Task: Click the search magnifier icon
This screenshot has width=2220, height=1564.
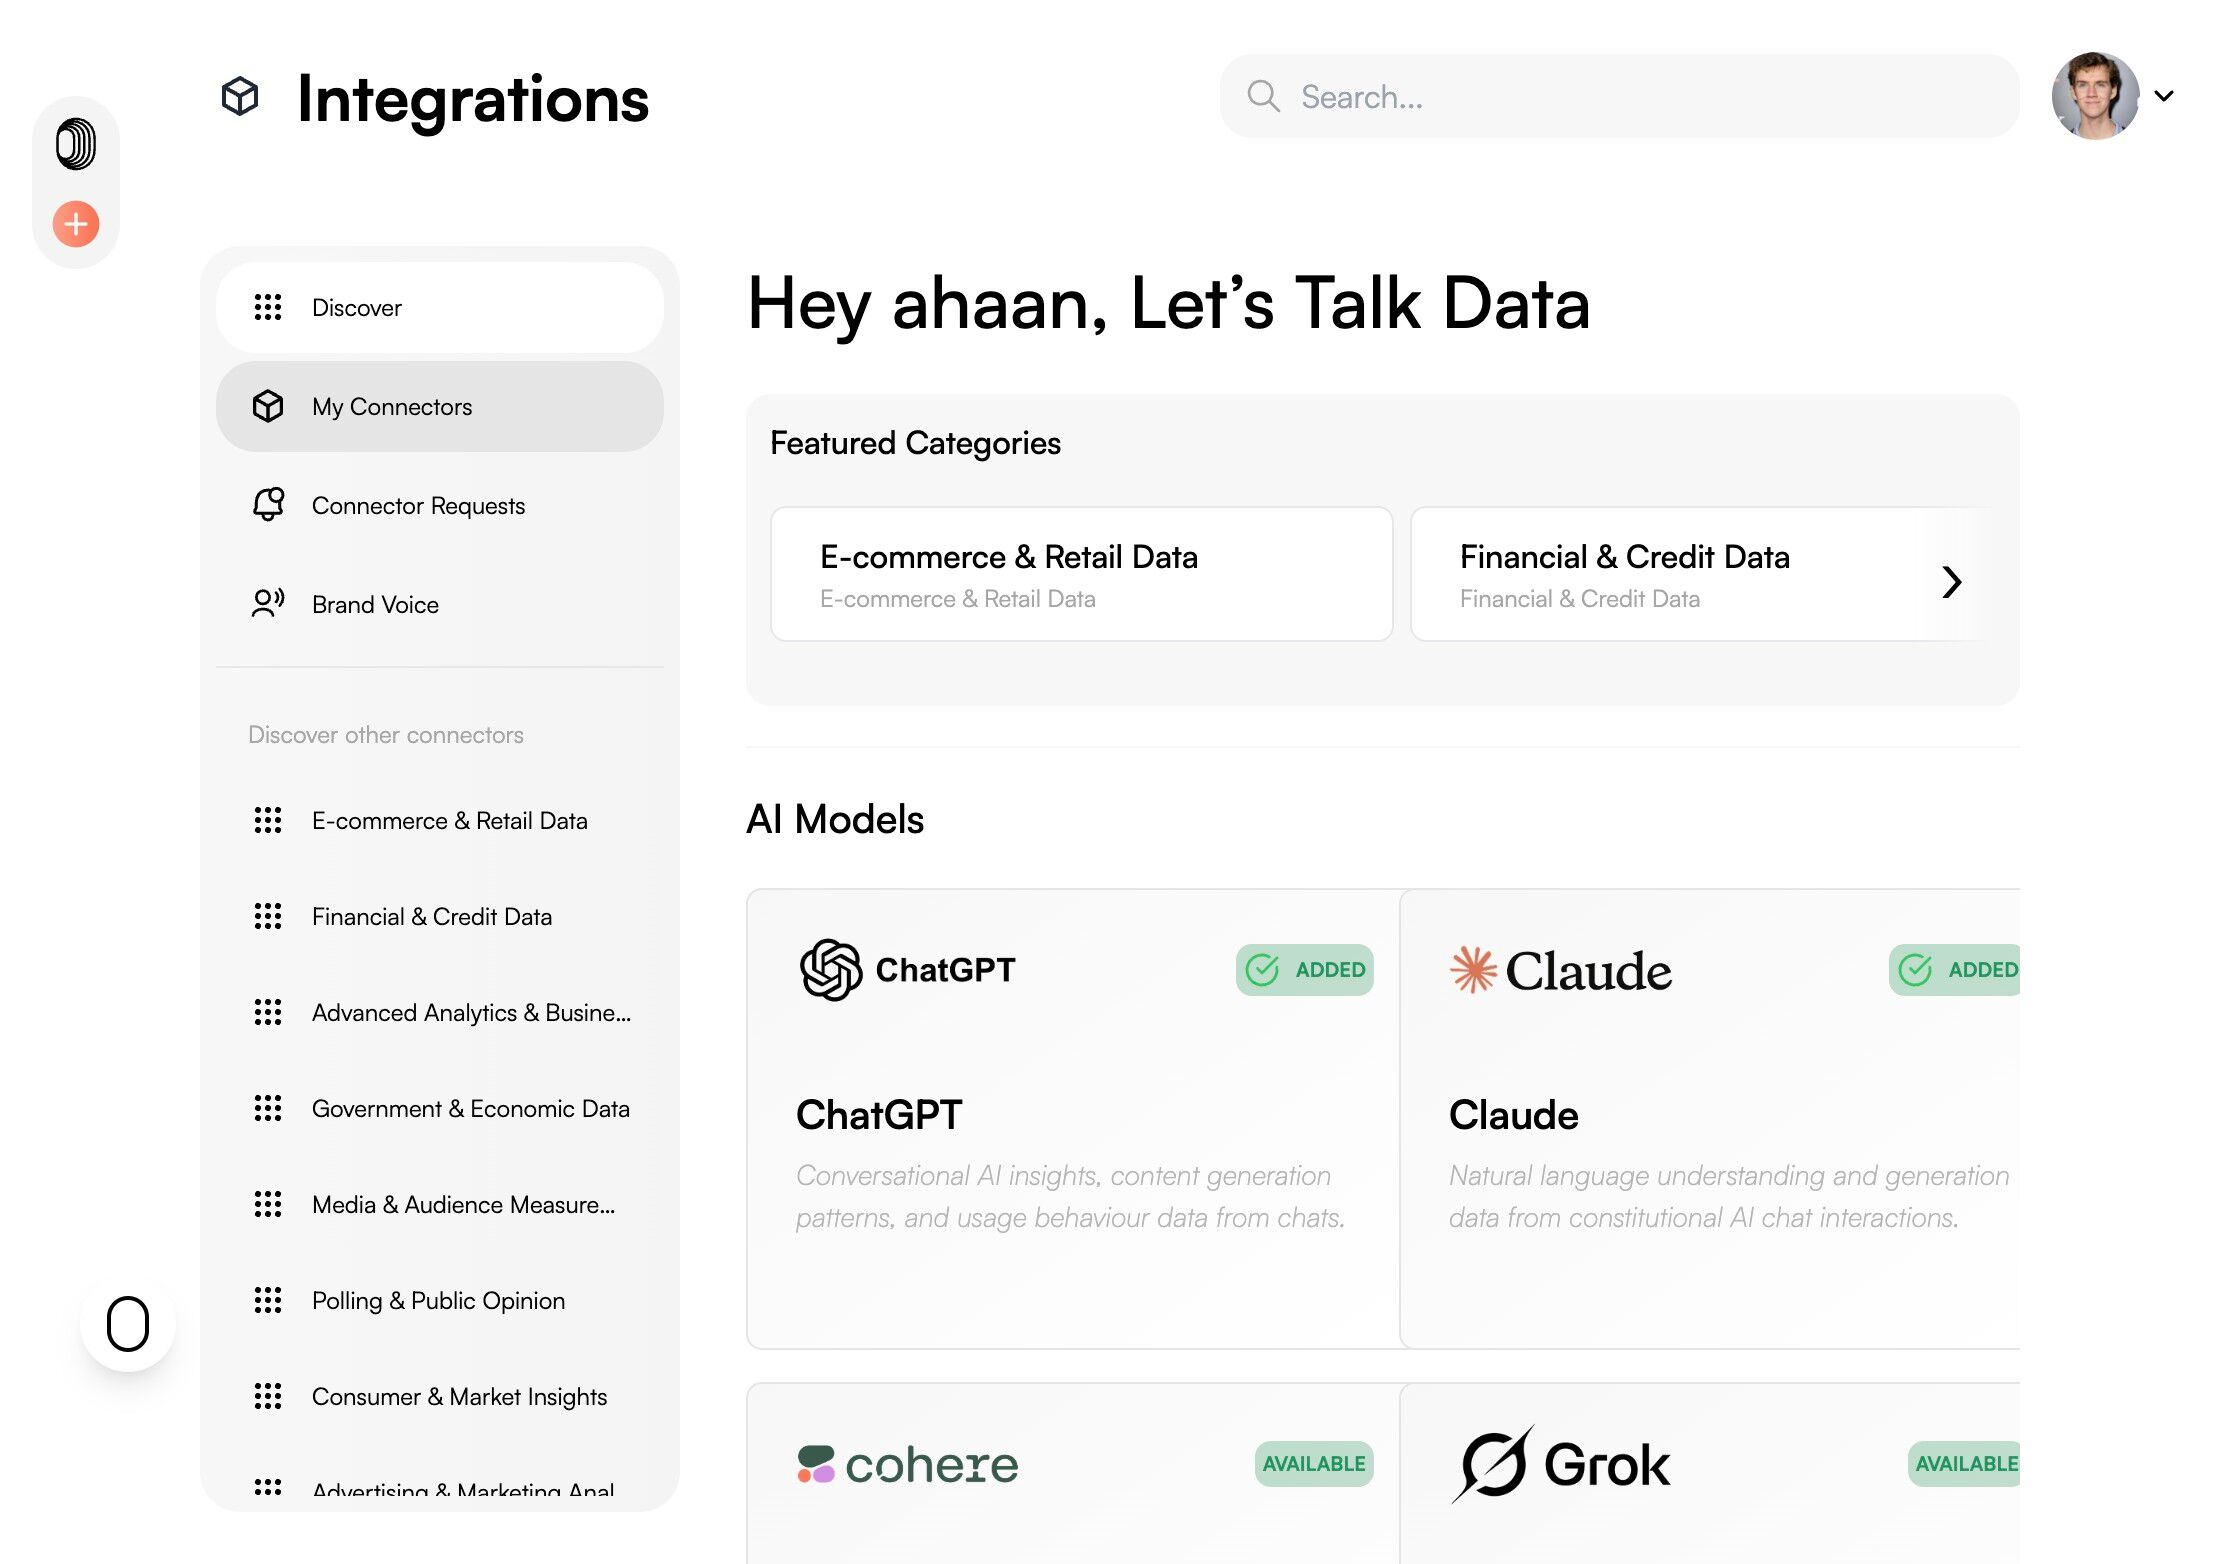Action: tap(1263, 97)
